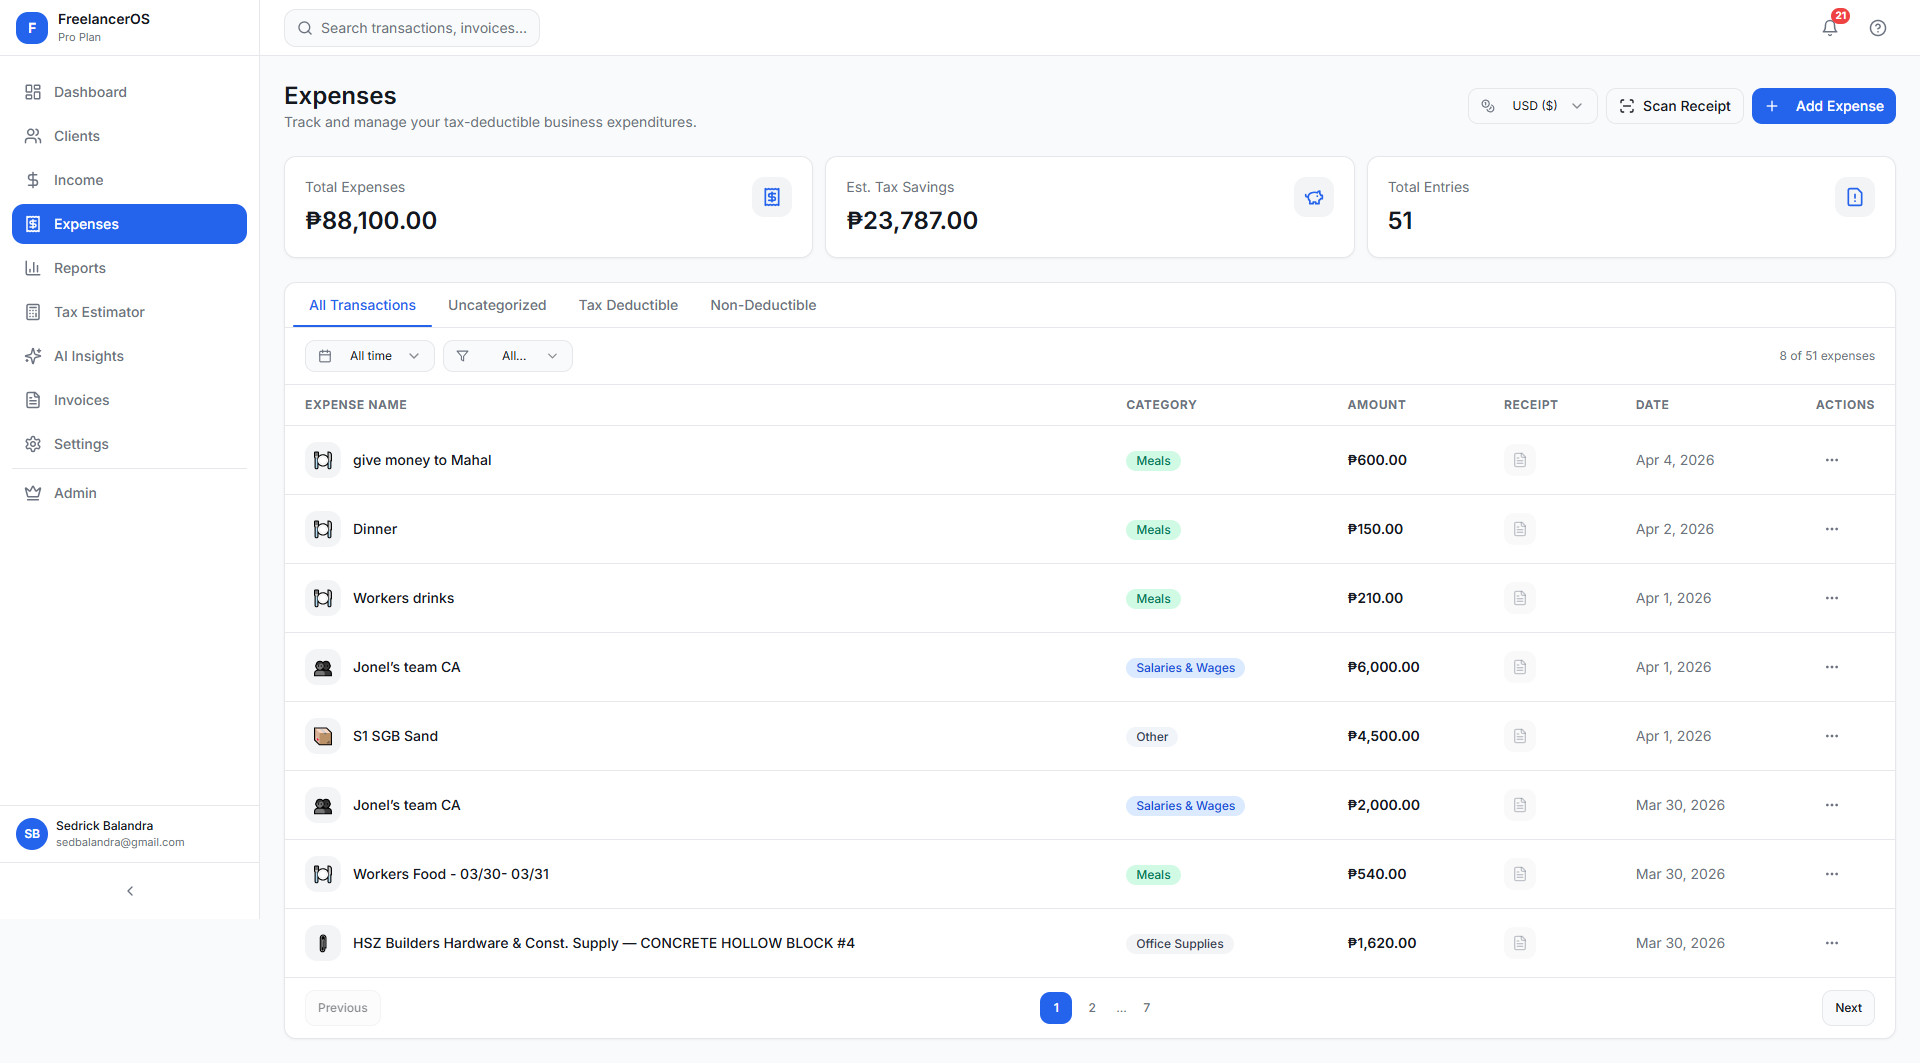View receipt for Workers drinks
The height and width of the screenshot is (1063, 1920).
click(1520, 598)
